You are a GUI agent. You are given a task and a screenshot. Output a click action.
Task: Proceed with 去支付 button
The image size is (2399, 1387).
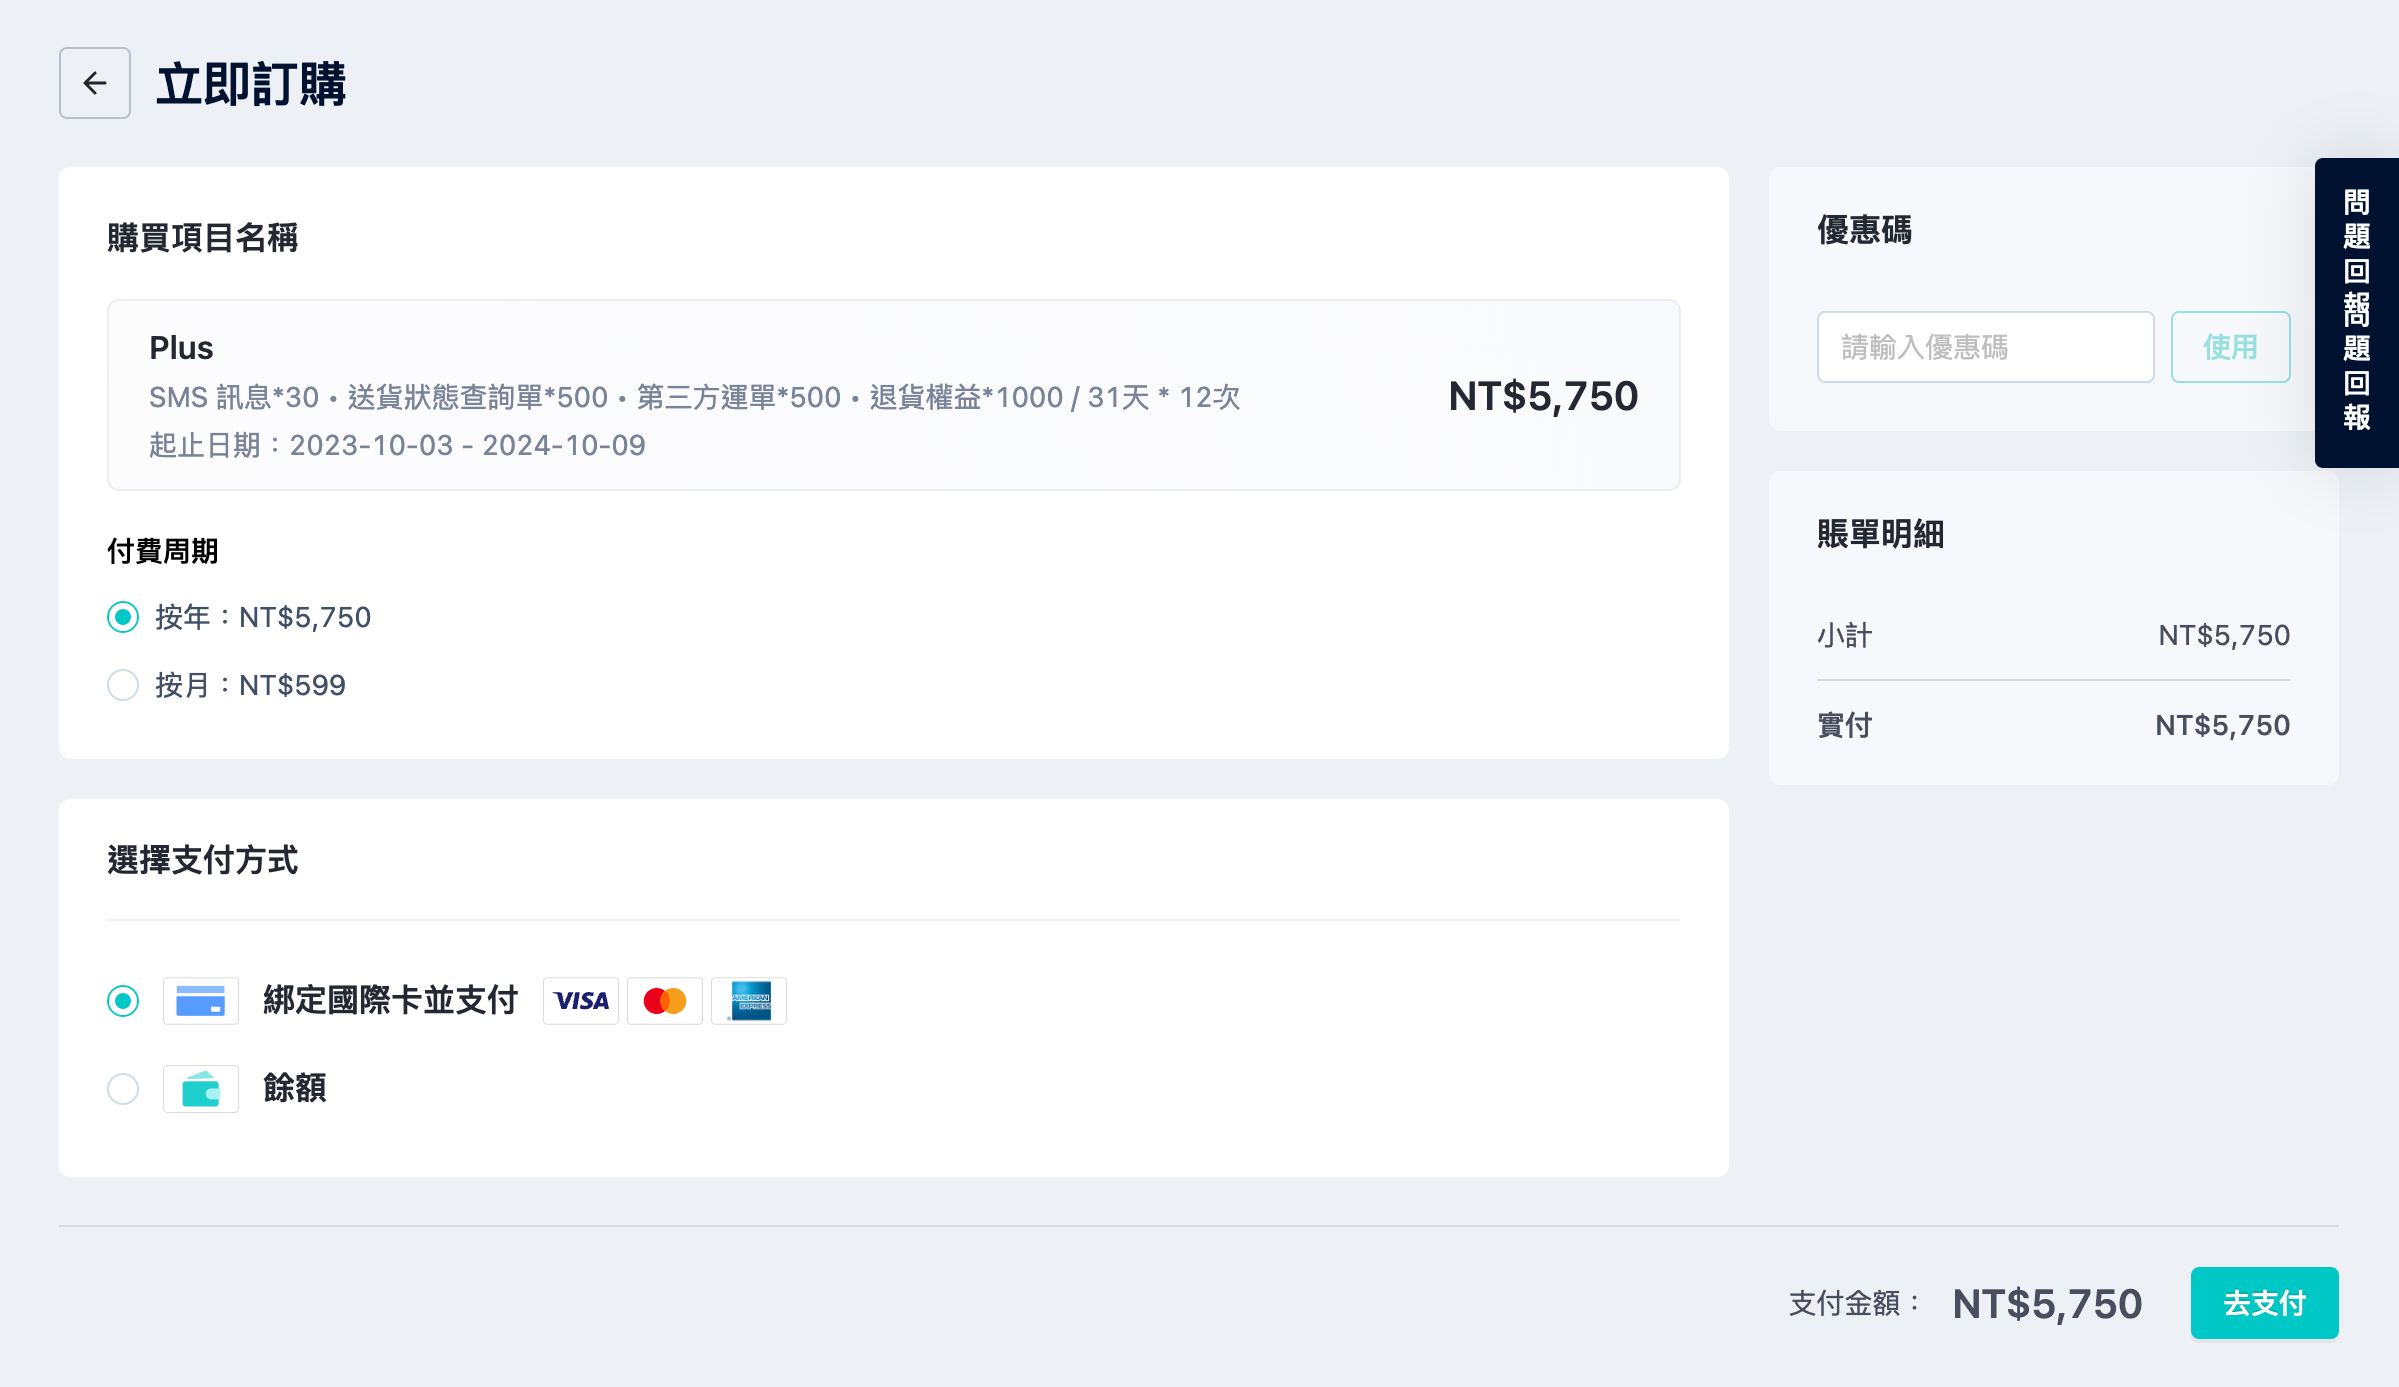click(x=2264, y=1303)
